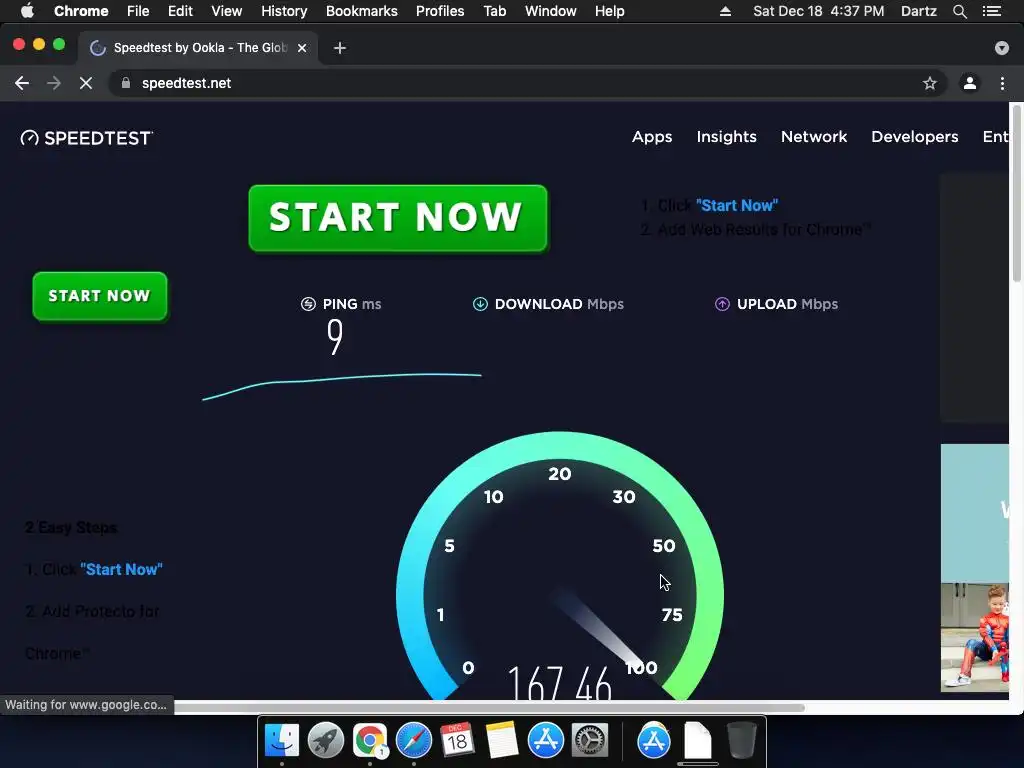Click the "Start Now" link in left steps
1024x768 pixels.
(x=121, y=569)
